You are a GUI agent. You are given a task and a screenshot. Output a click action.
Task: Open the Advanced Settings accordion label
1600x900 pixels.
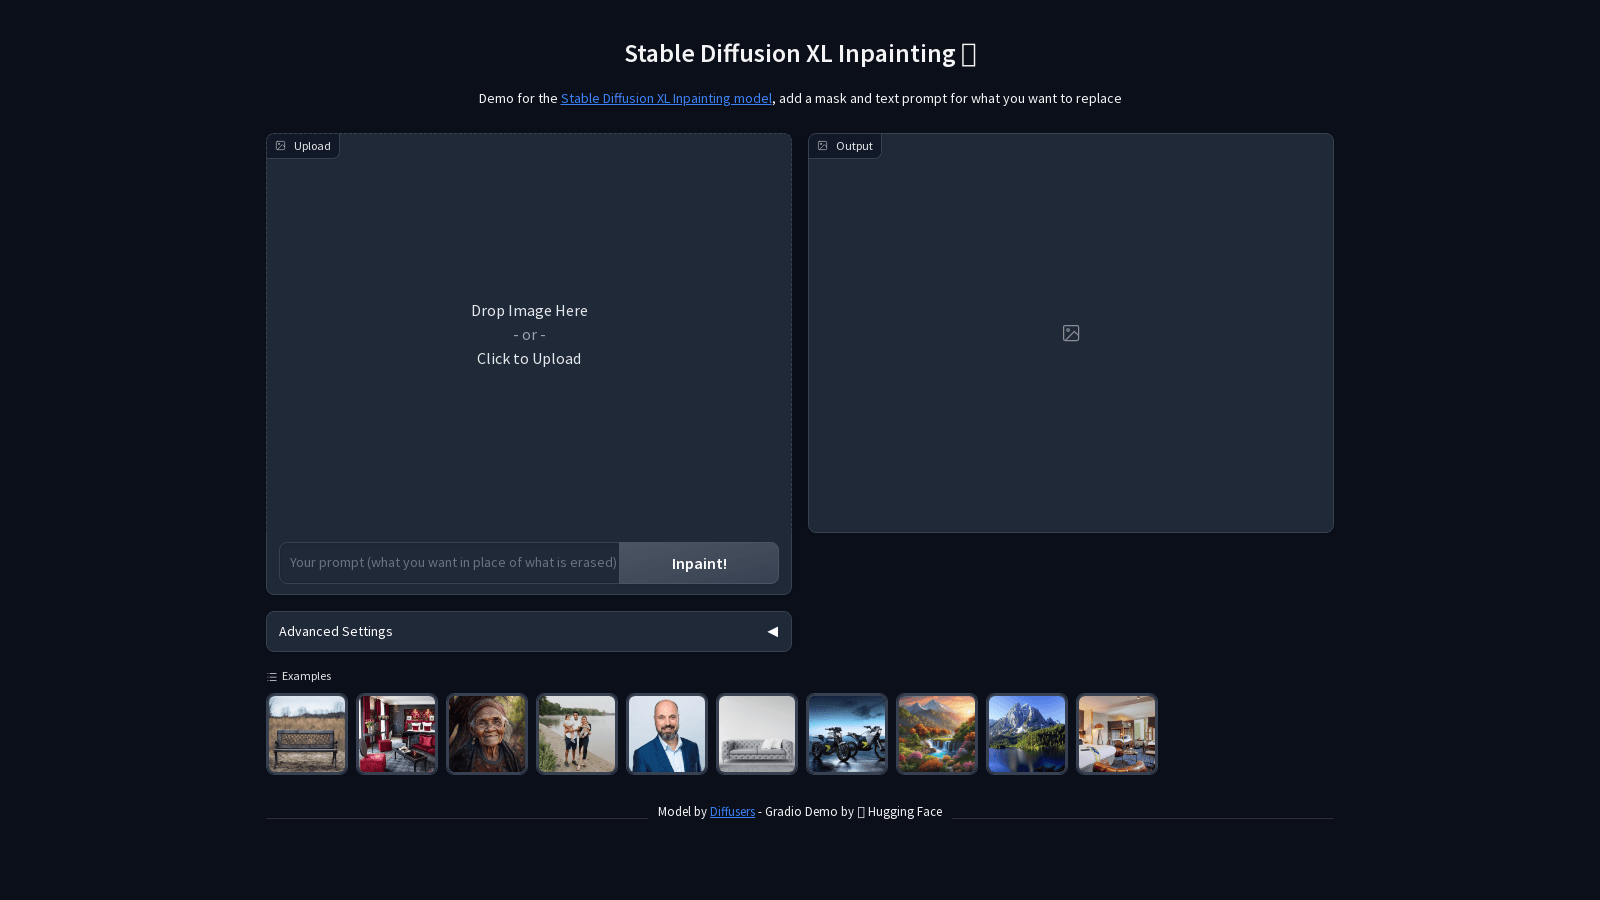336,632
